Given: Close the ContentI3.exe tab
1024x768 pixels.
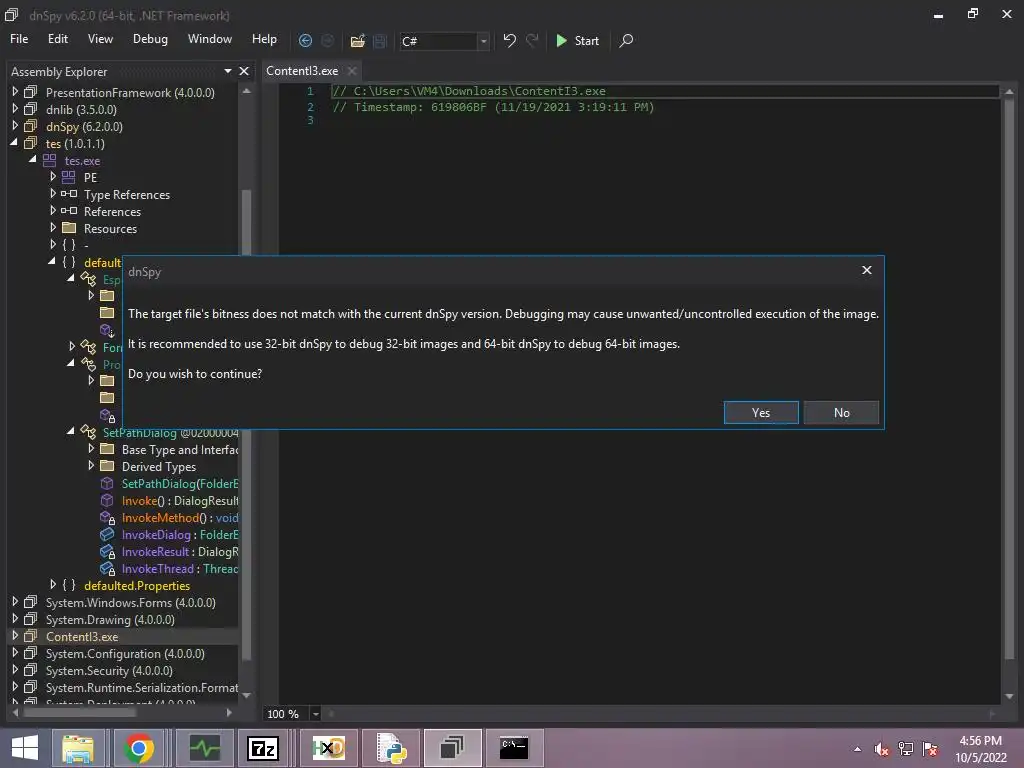Looking at the screenshot, I should [352, 71].
